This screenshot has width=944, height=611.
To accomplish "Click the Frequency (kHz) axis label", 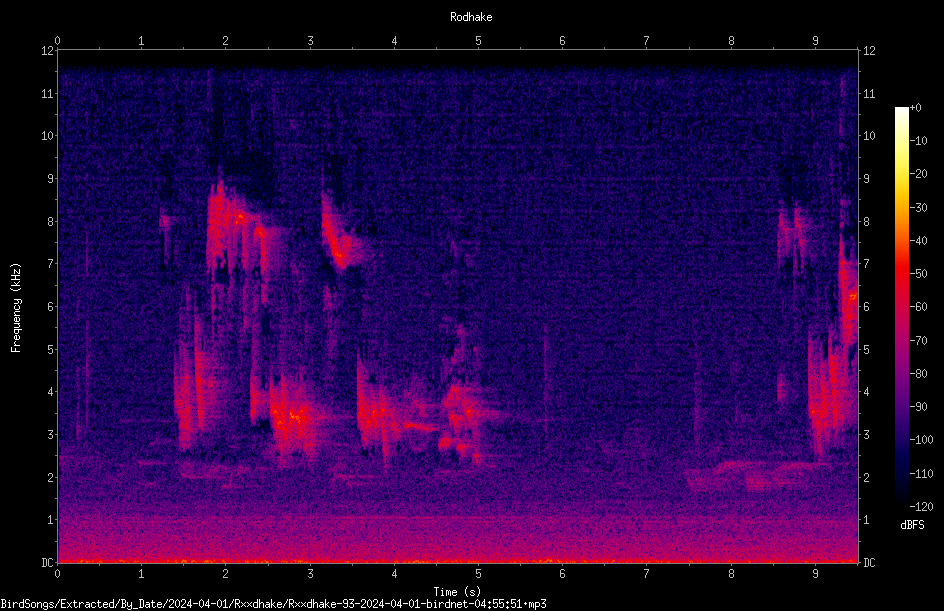I will point(16,308).
